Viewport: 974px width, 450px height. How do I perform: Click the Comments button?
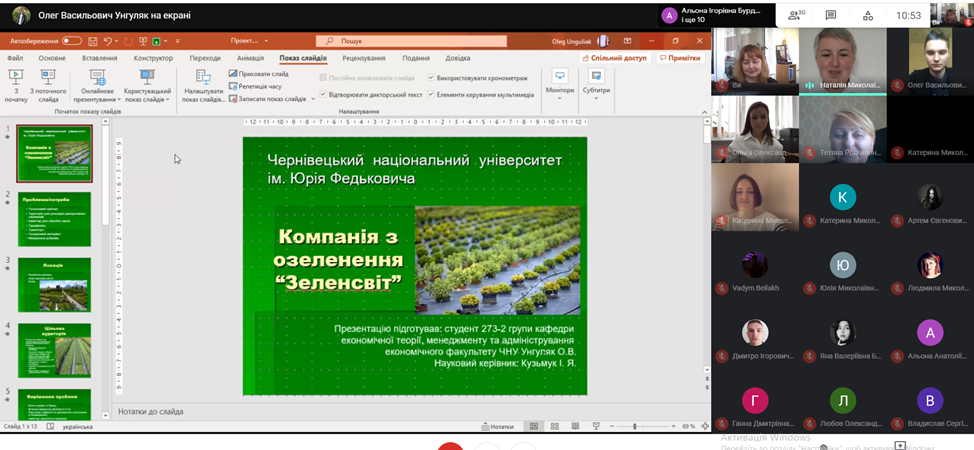(681, 58)
